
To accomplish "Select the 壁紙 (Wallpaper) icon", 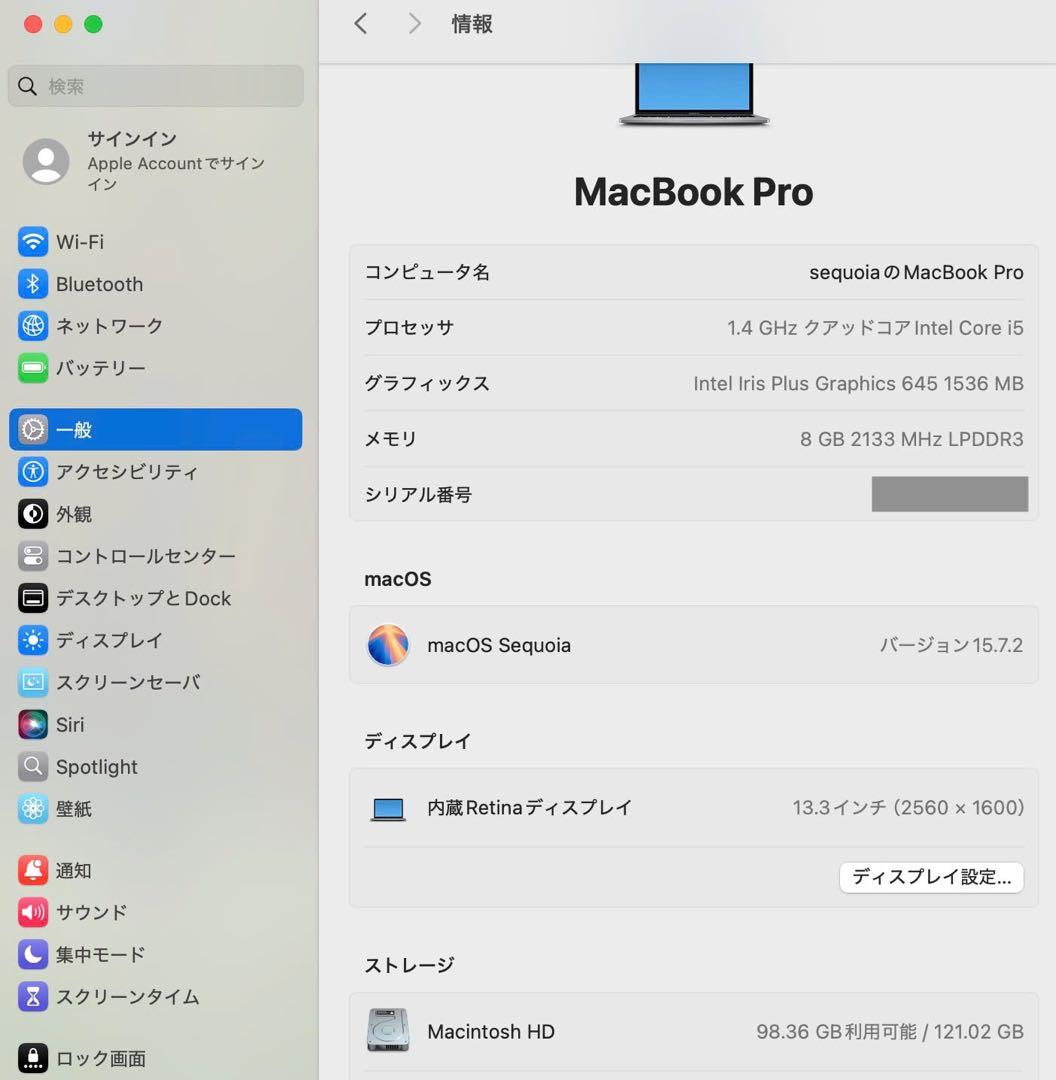I will click(x=33, y=809).
